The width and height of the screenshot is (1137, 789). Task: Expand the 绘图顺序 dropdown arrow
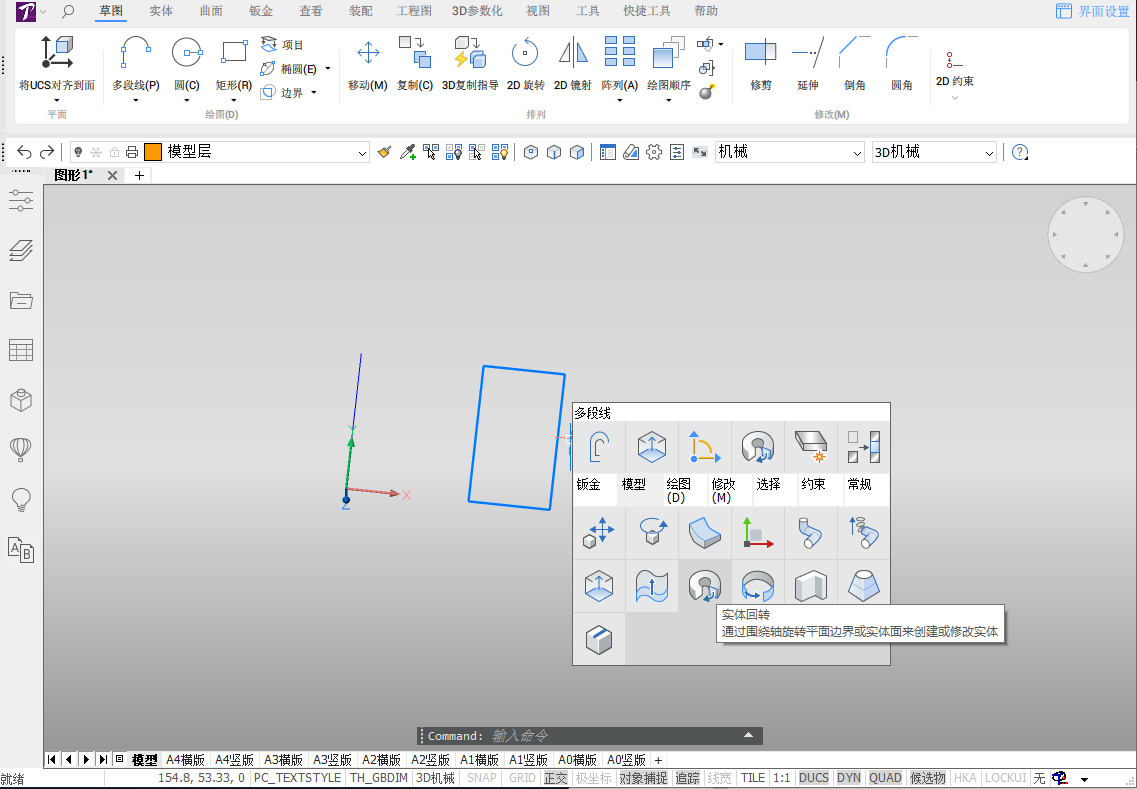[x=669, y=101]
